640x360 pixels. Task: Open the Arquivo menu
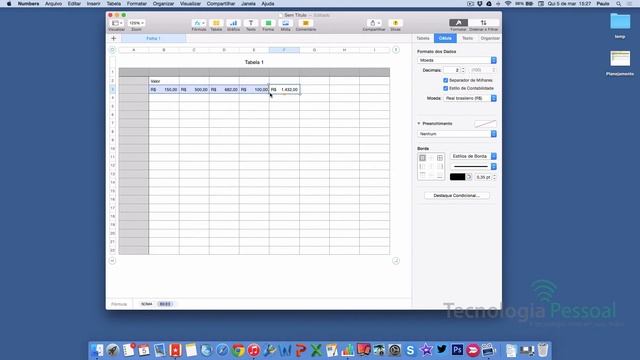(x=53, y=4)
